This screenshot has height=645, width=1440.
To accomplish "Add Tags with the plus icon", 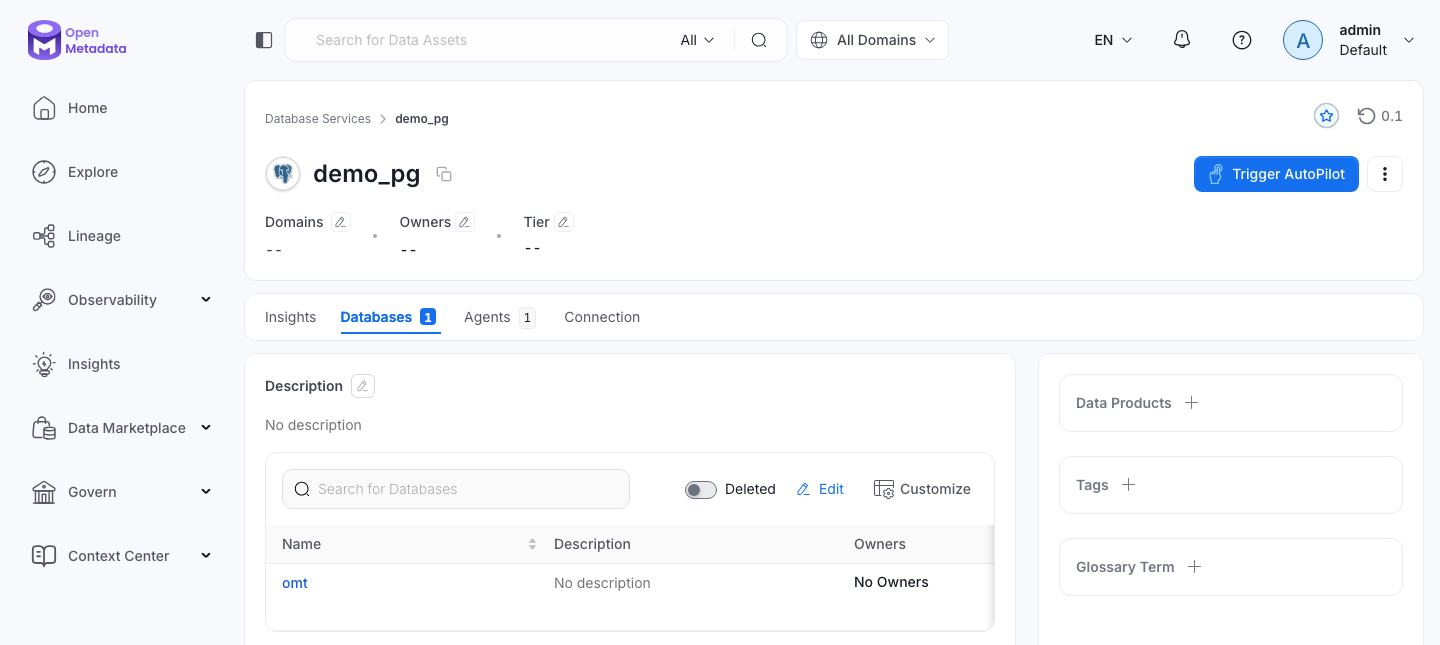I will coord(1129,485).
